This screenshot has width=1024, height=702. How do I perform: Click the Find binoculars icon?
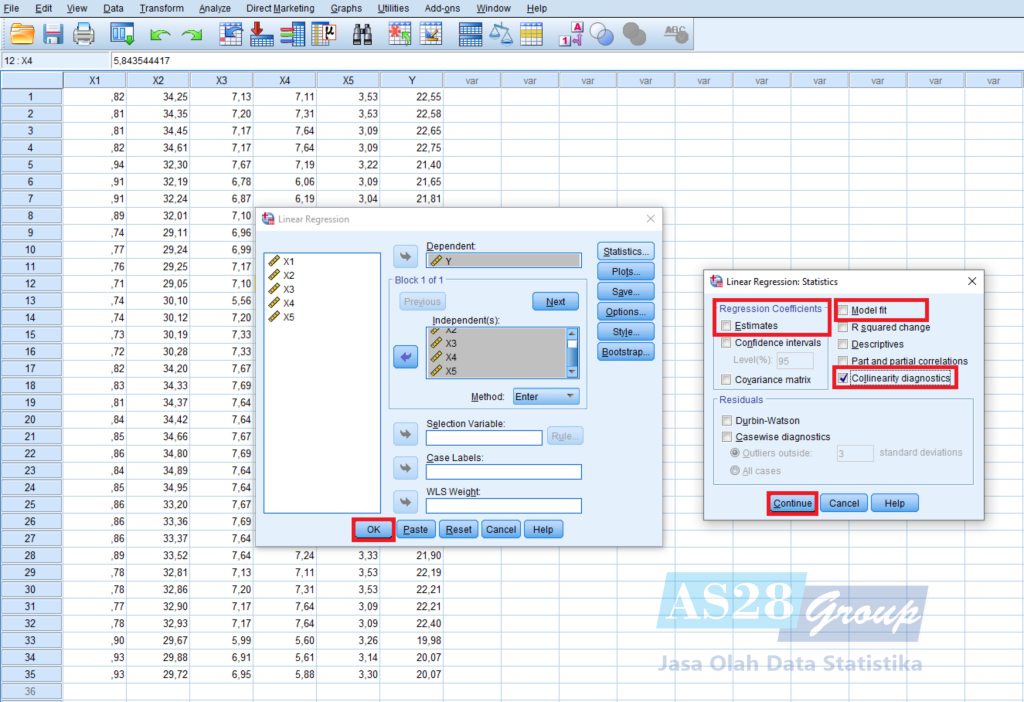[x=363, y=34]
